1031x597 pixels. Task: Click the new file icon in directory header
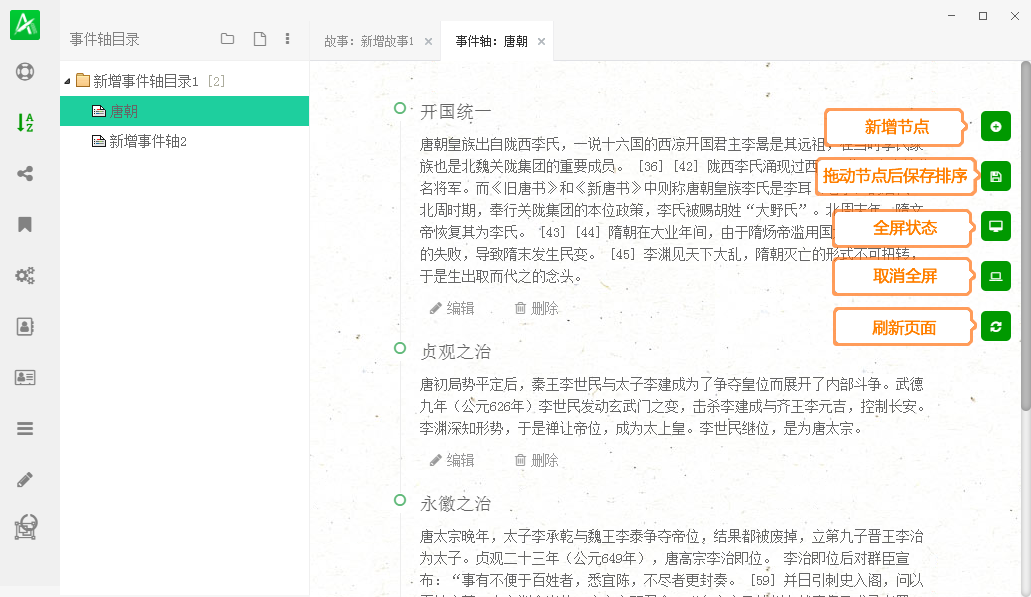(260, 39)
